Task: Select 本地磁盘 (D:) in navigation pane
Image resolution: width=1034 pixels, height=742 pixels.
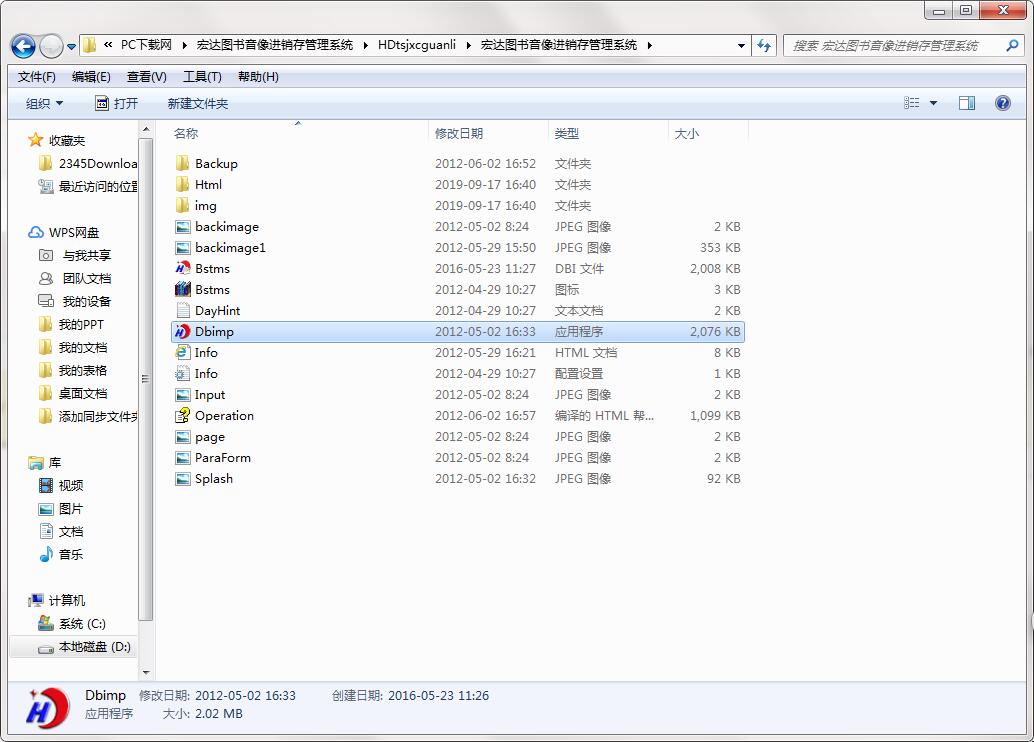Action: pos(94,647)
